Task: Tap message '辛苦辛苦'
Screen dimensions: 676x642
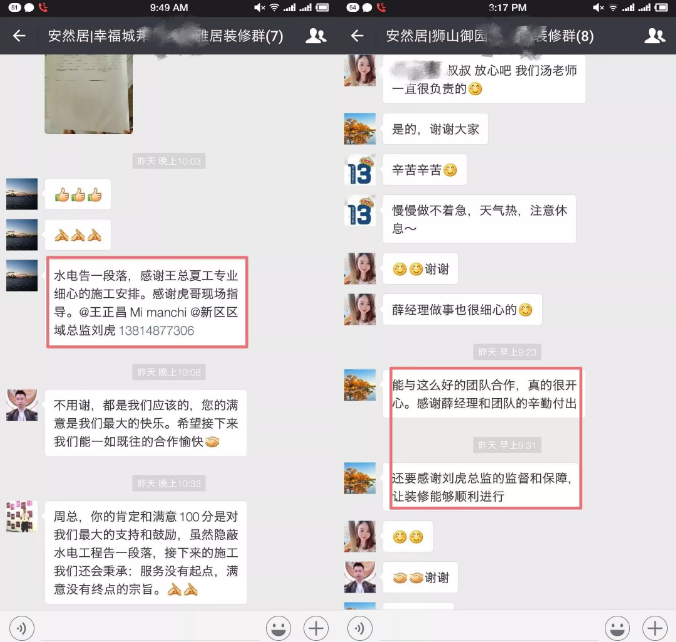Action: tap(425, 170)
